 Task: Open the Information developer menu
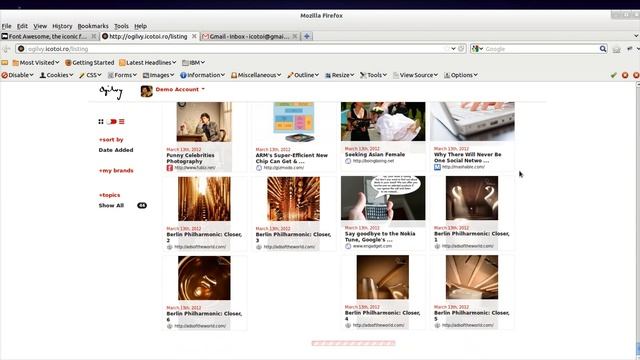202,75
